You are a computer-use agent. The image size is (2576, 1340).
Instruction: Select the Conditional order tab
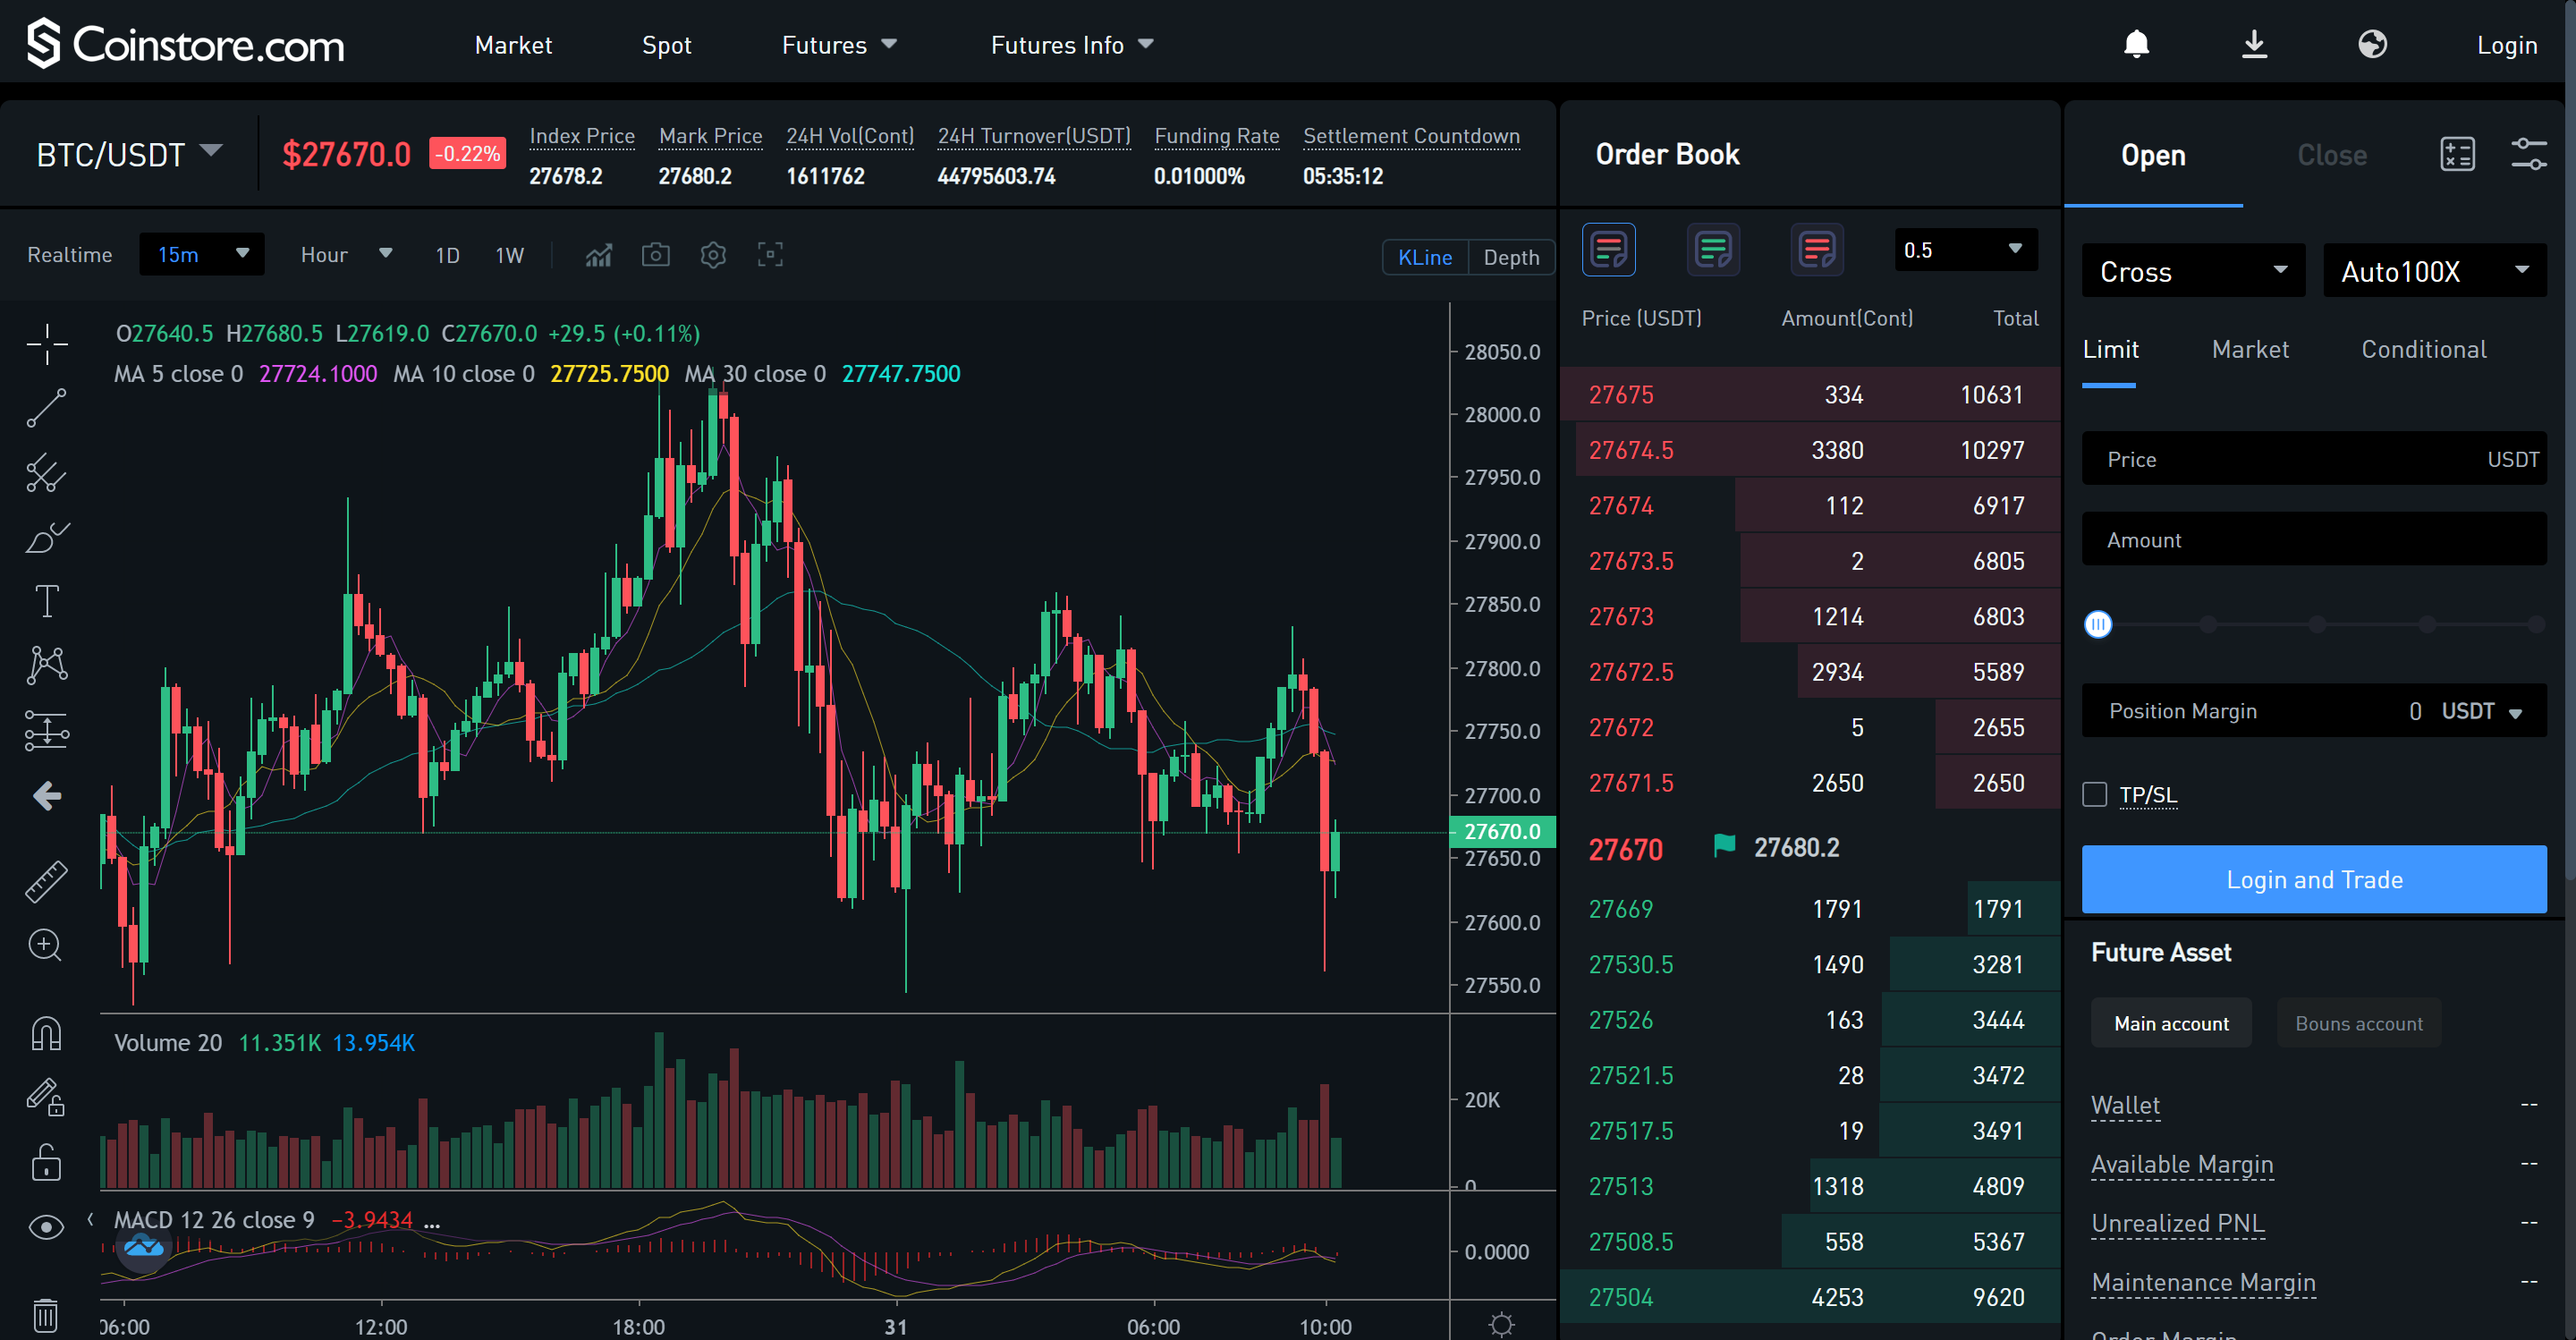point(2421,348)
